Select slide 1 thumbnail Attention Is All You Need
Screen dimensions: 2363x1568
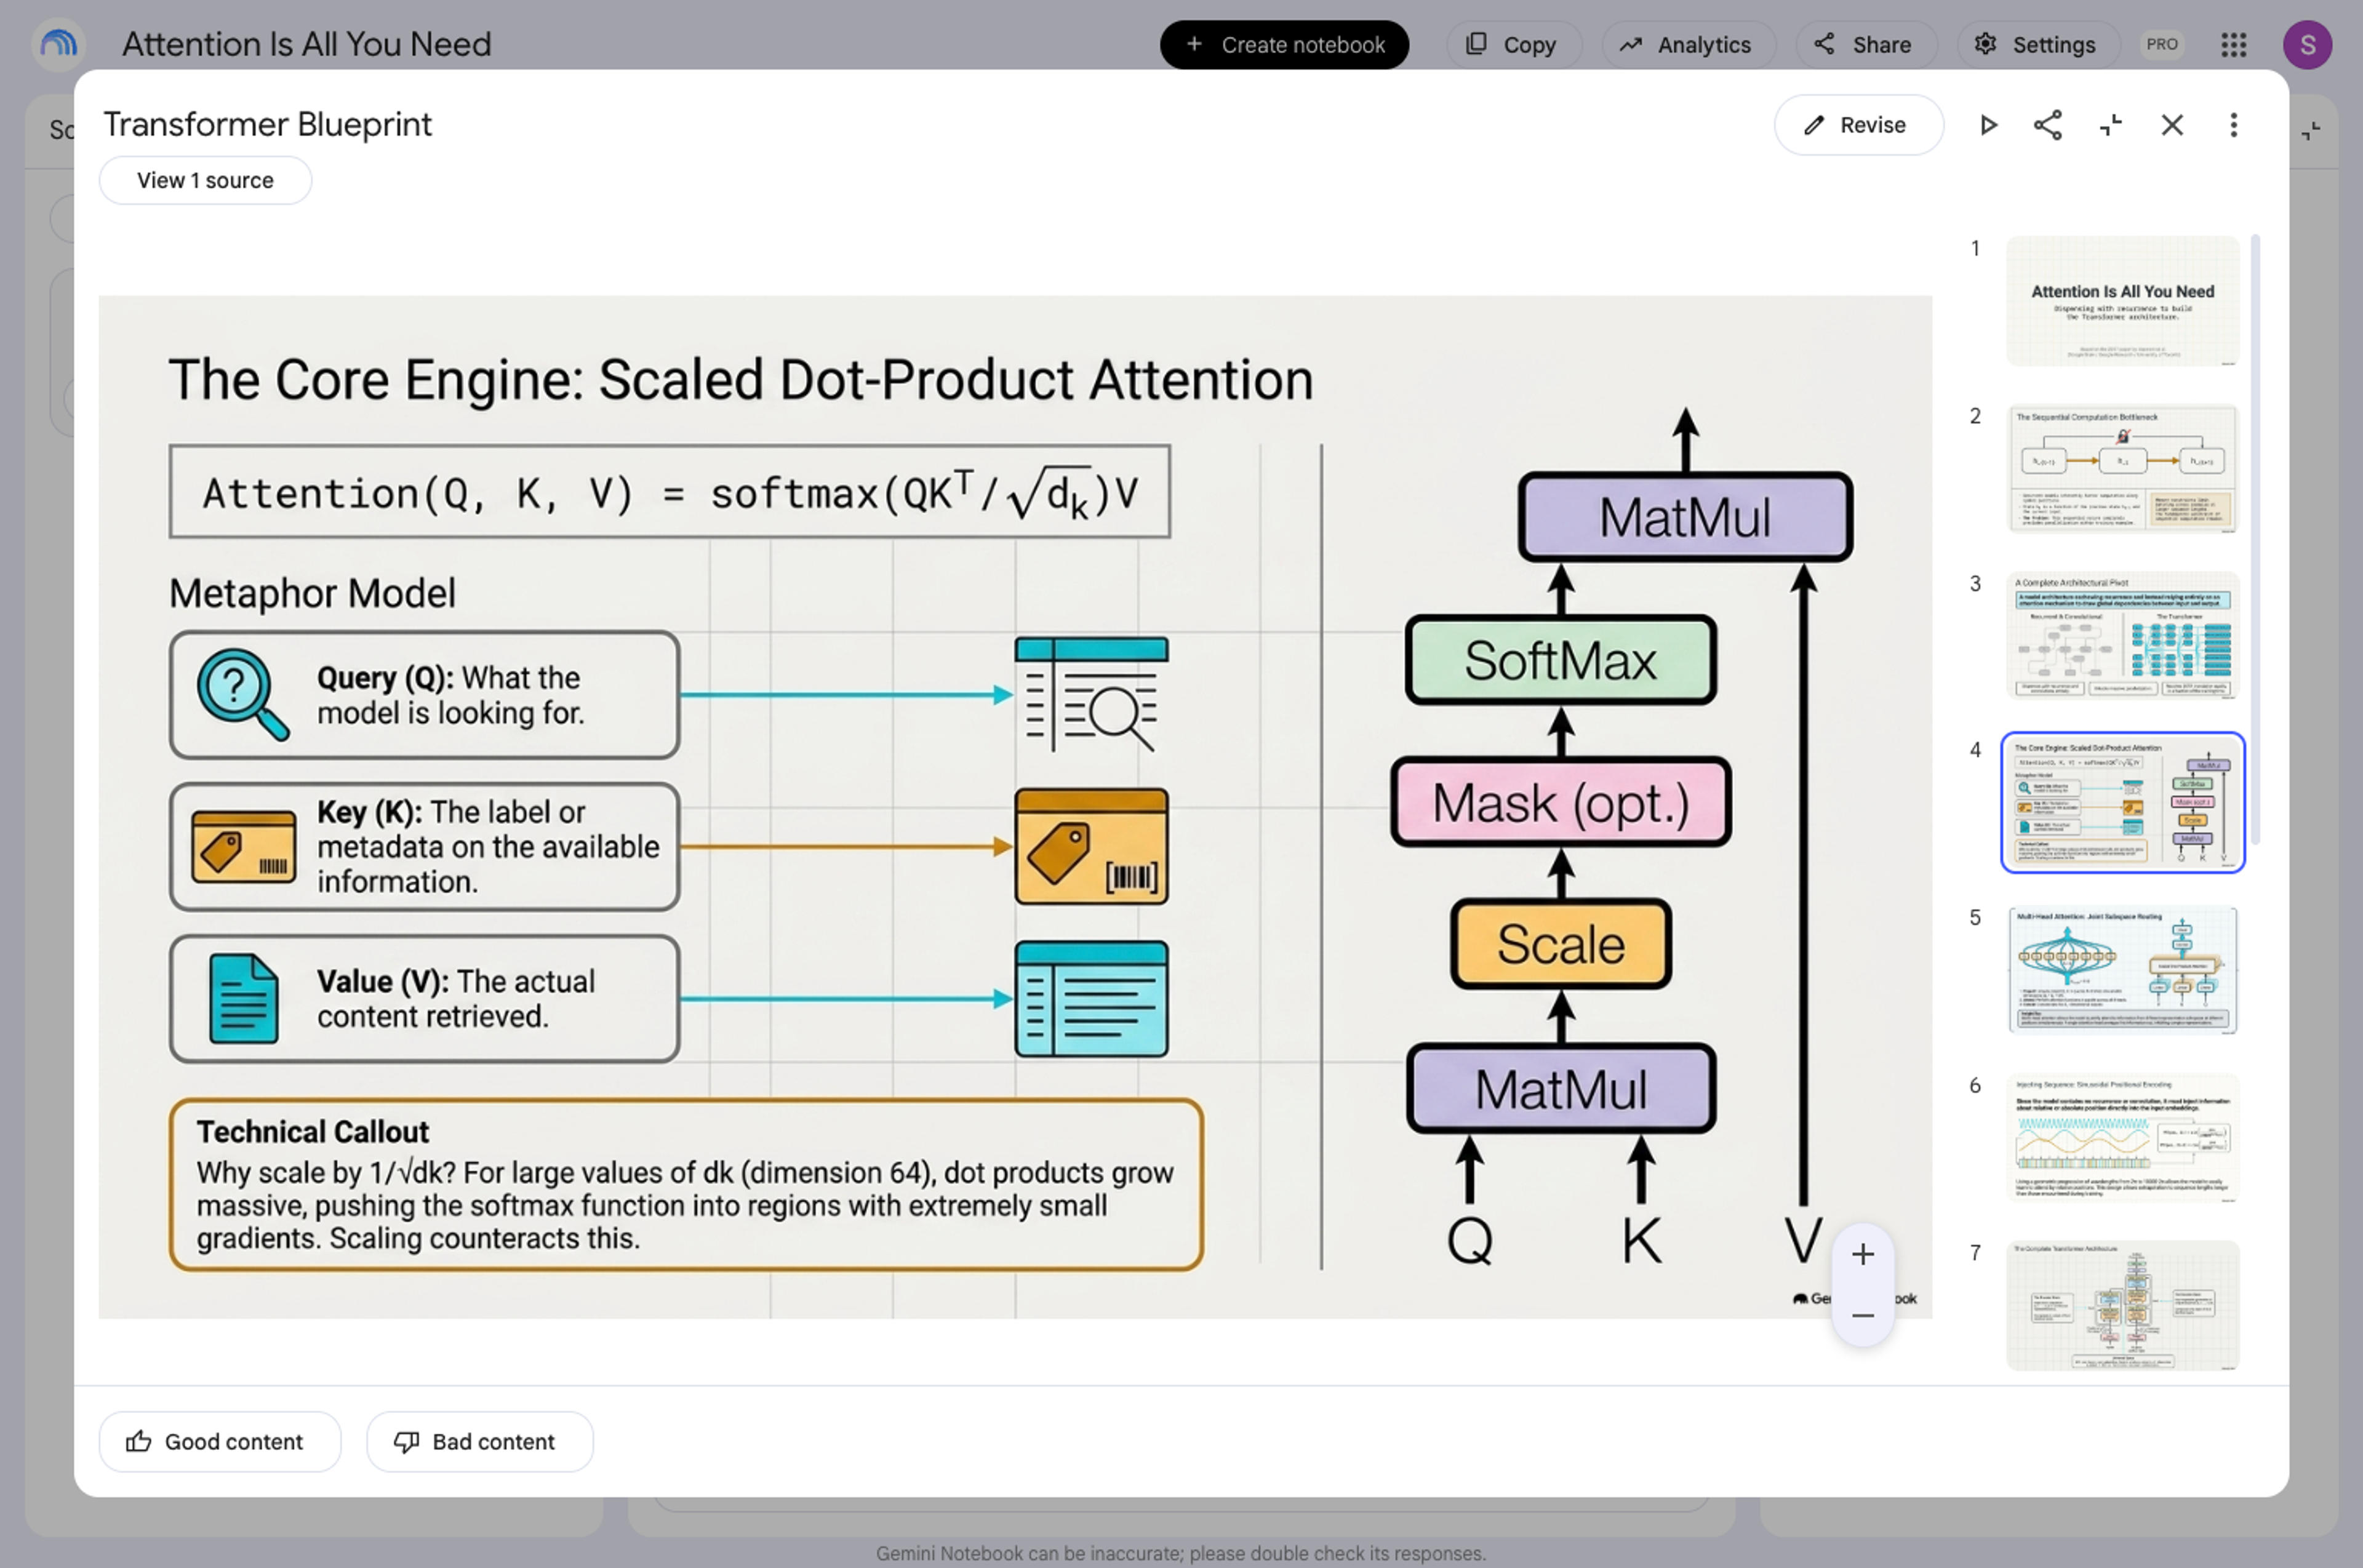click(2122, 301)
